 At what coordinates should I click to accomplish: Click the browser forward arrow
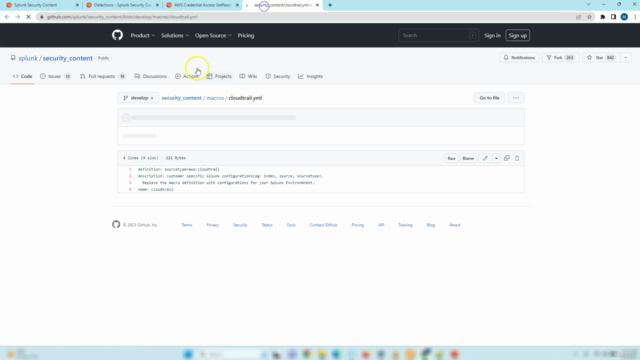(18, 17)
